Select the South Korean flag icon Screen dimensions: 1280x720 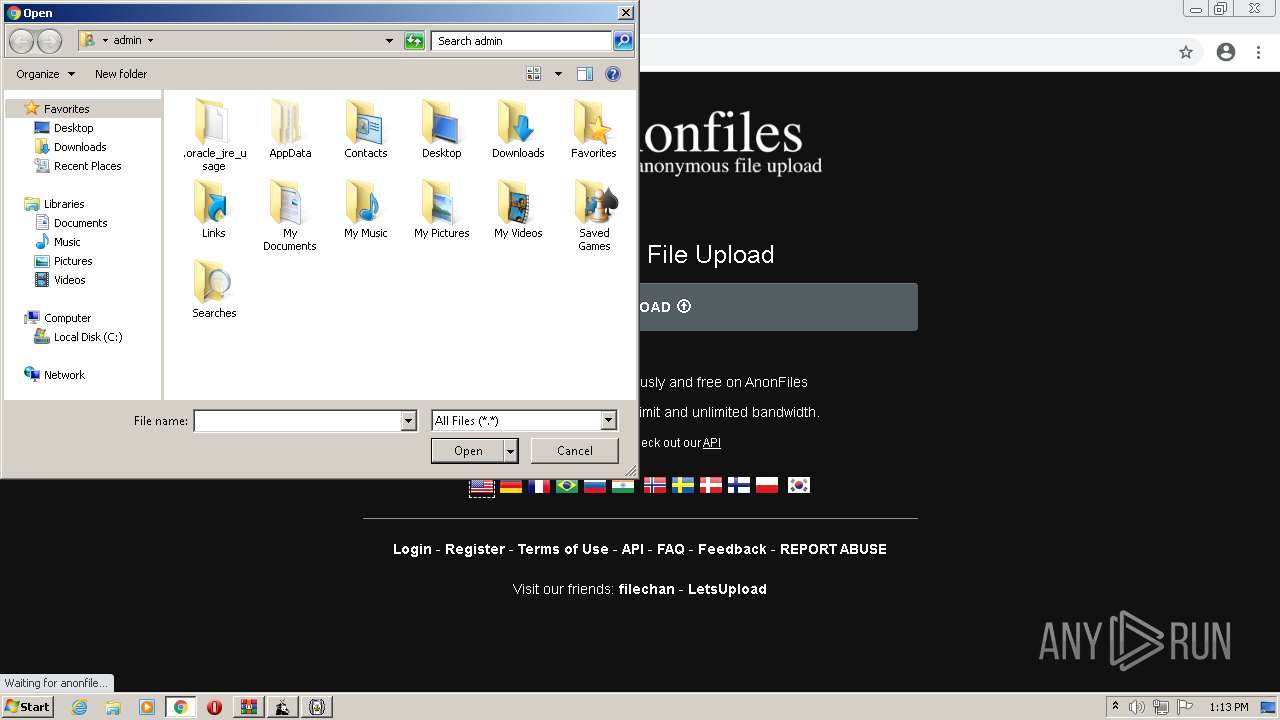(799, 485)
